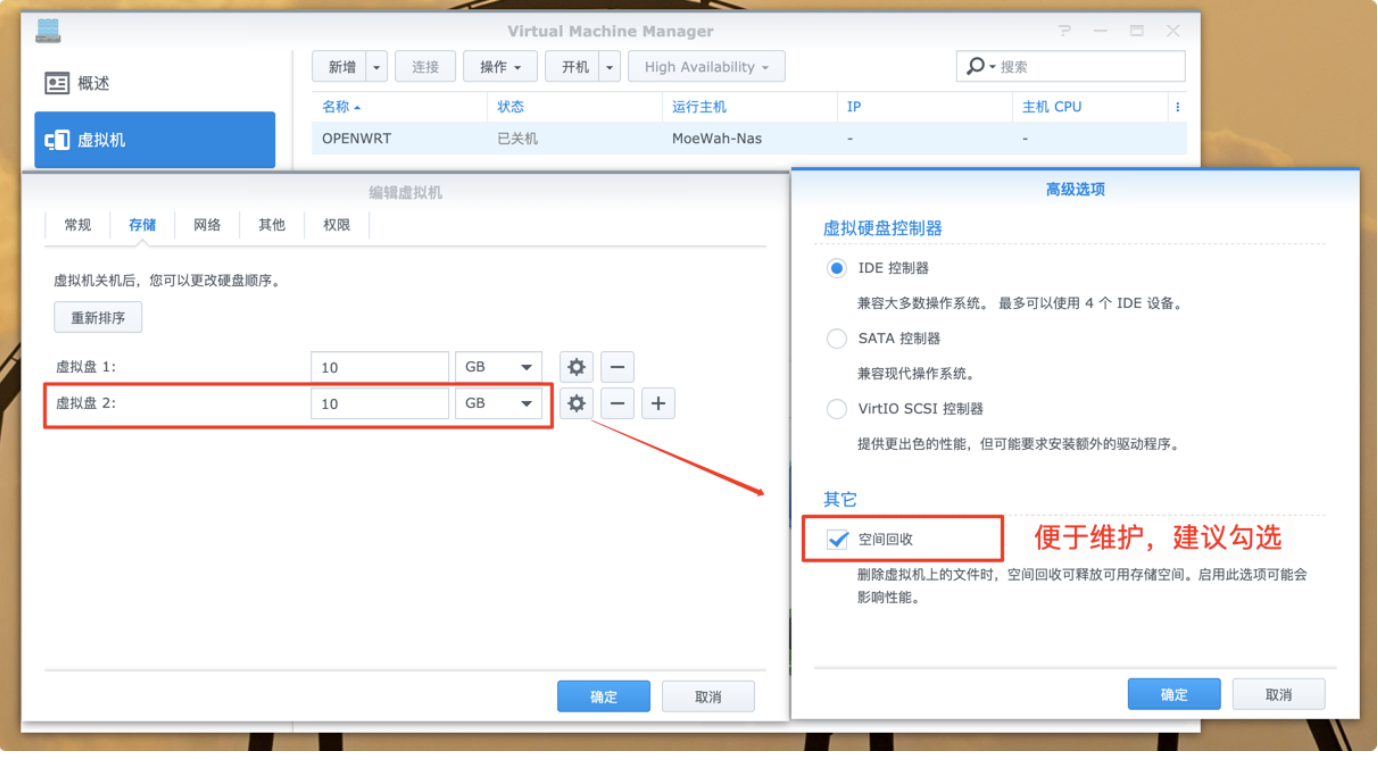Expand the GB unit dropdown for disk 1

click(498, 367)
